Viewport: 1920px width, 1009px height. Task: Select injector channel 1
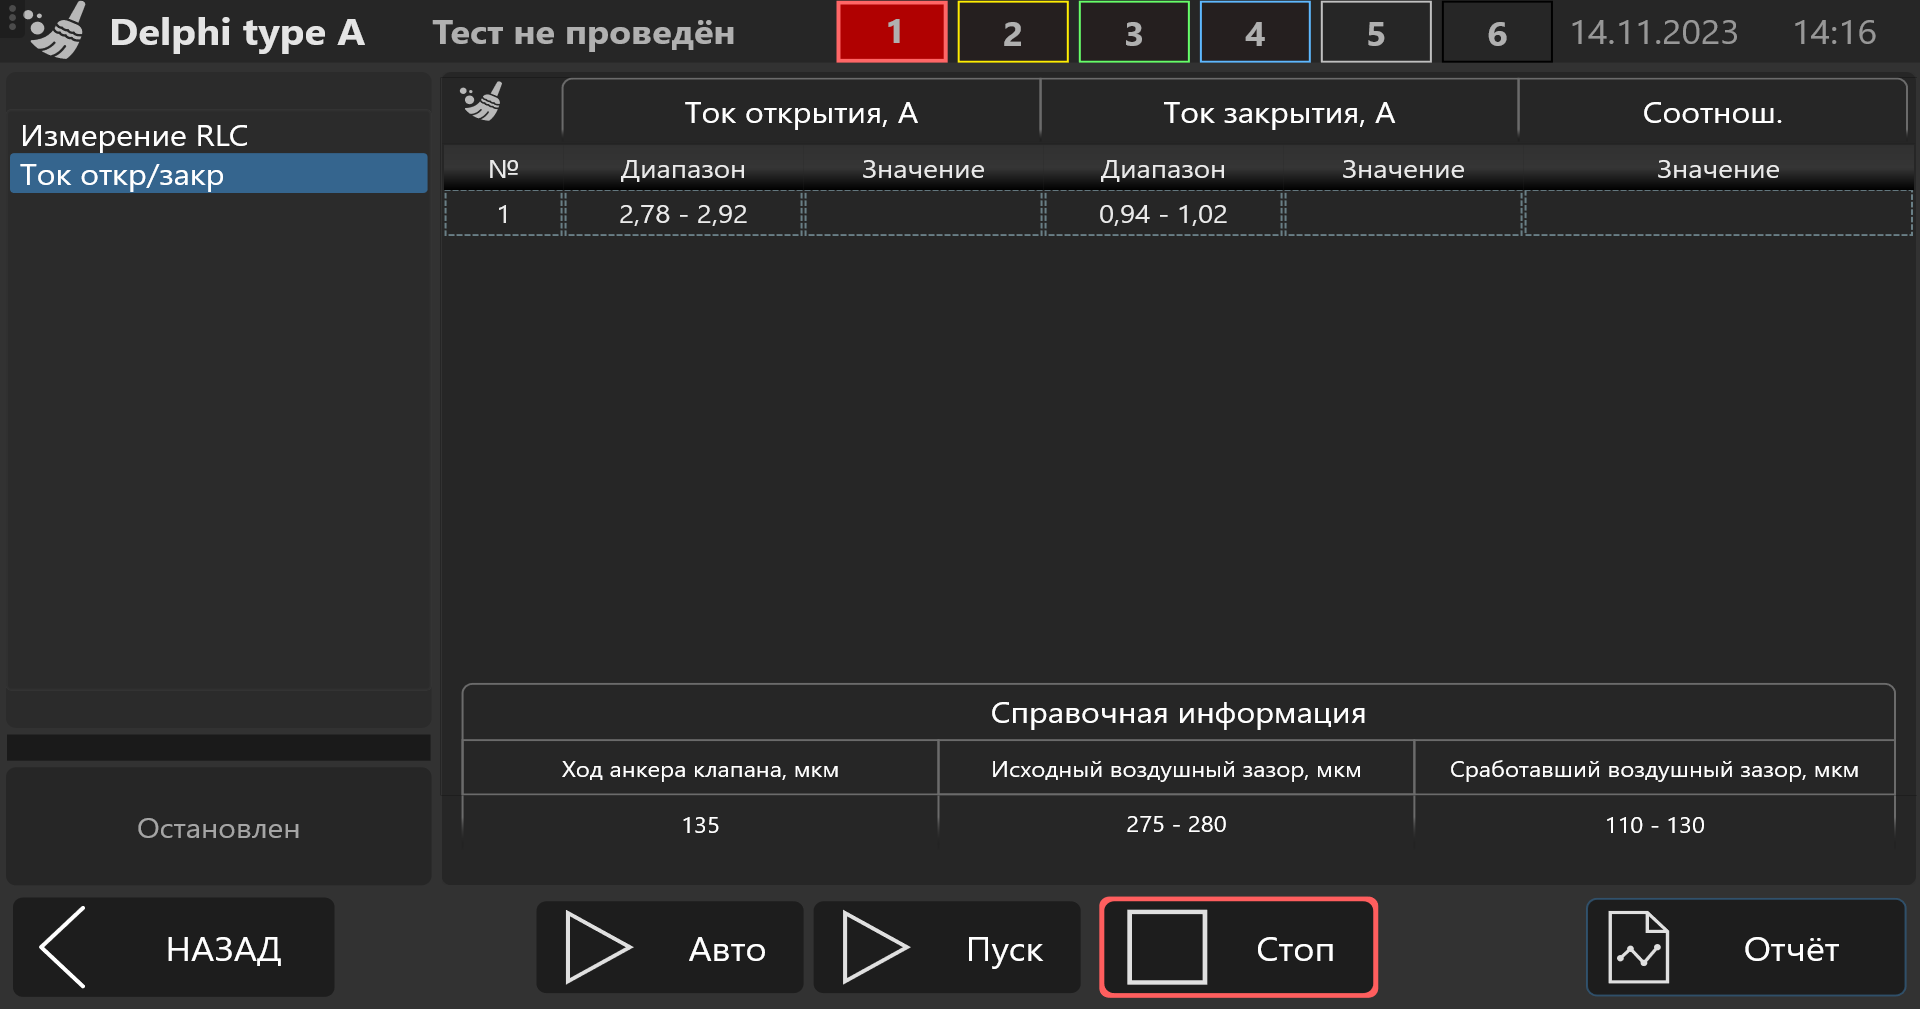click(892, 32)
